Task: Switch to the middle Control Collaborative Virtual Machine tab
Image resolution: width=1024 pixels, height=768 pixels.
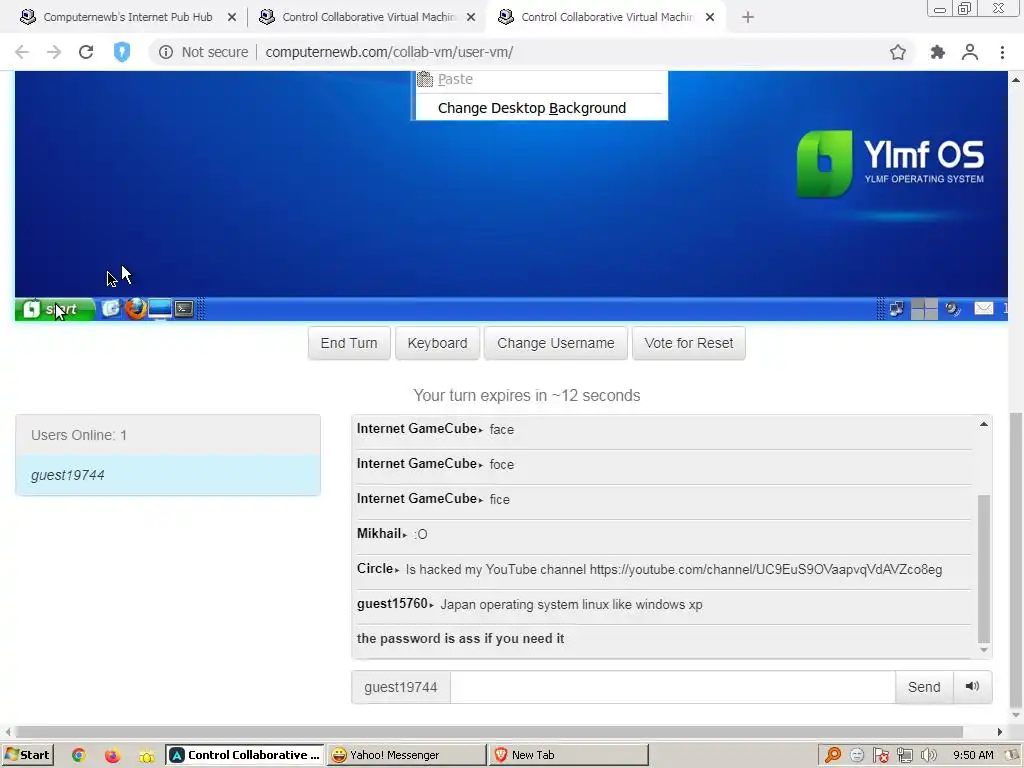Action: coord(369,18)
